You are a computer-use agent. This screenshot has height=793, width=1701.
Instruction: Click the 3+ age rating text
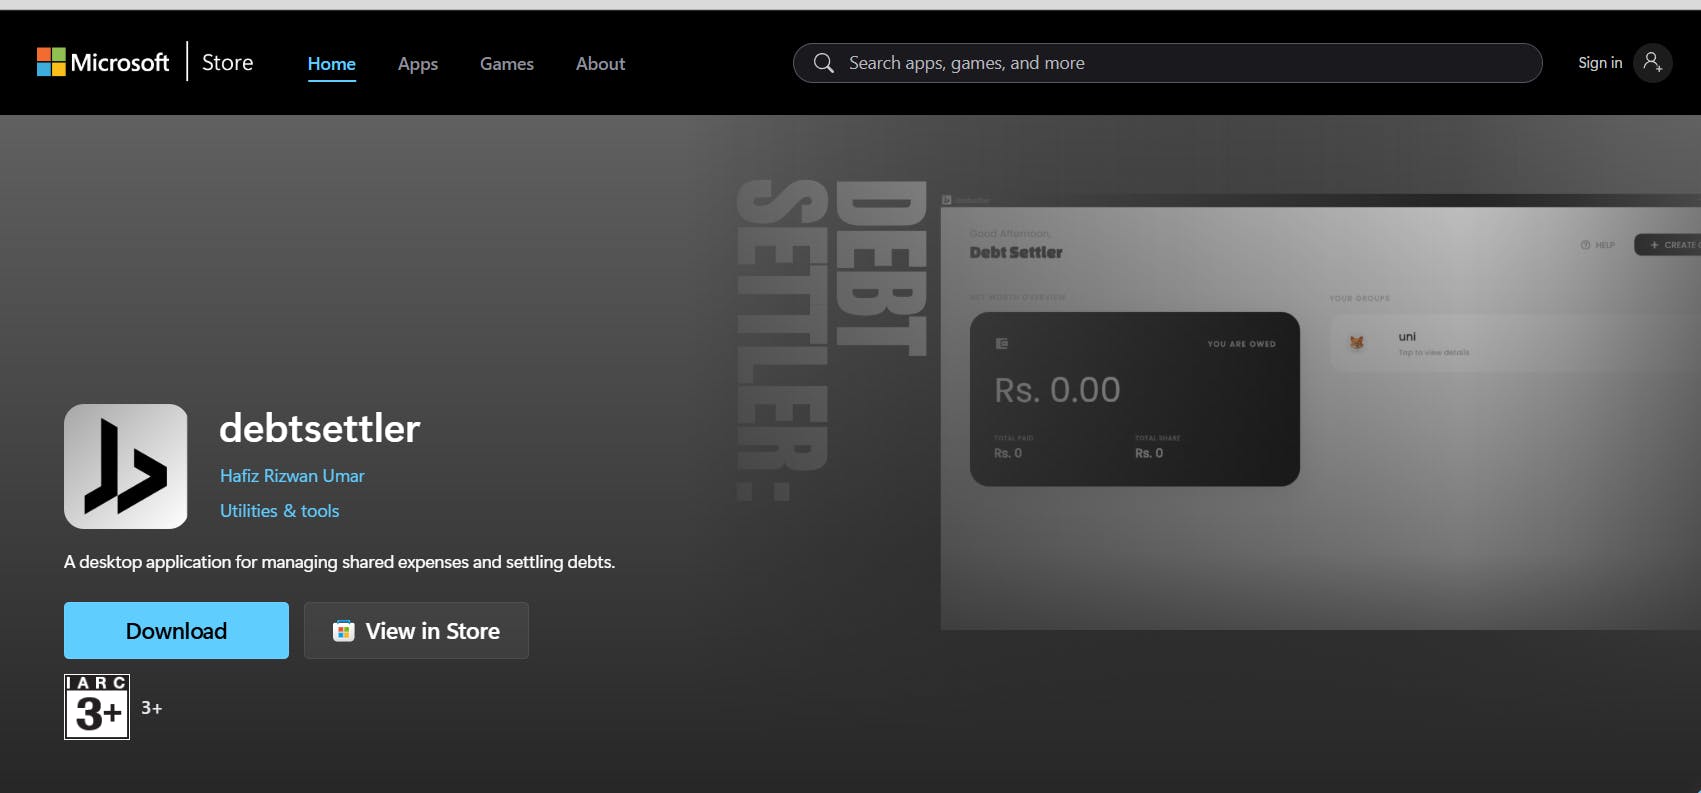tap(151, 708)
